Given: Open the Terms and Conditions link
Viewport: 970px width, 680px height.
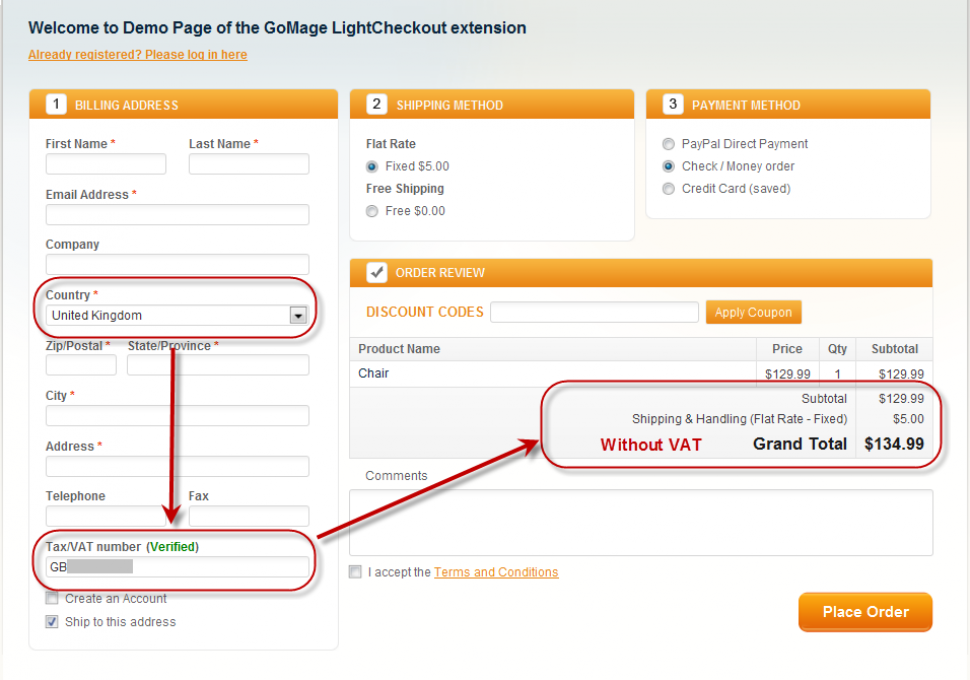Looking at the screenshot, I should (496, 573).
